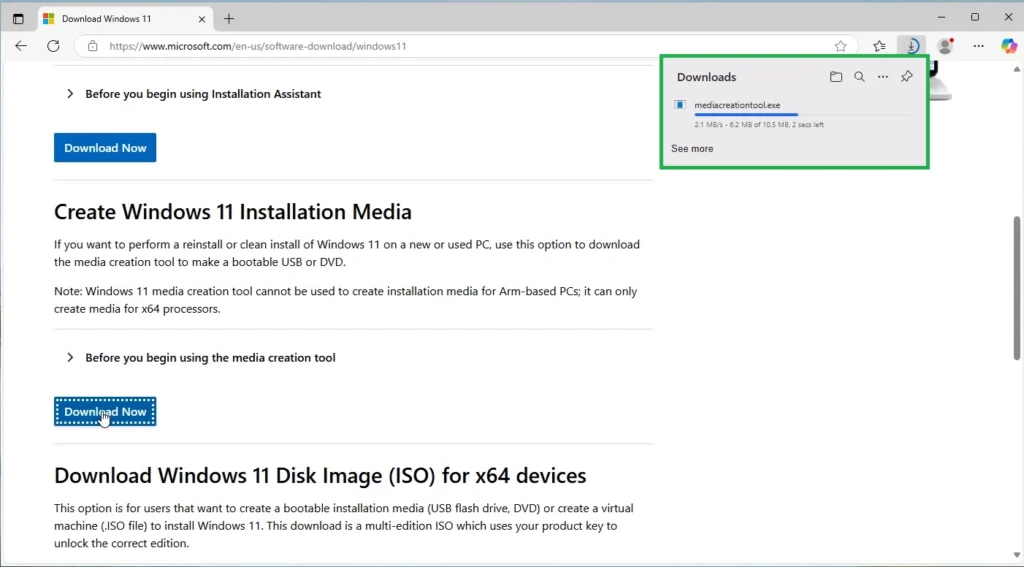Open Settings and more ellipsis menu

(978, 46)
